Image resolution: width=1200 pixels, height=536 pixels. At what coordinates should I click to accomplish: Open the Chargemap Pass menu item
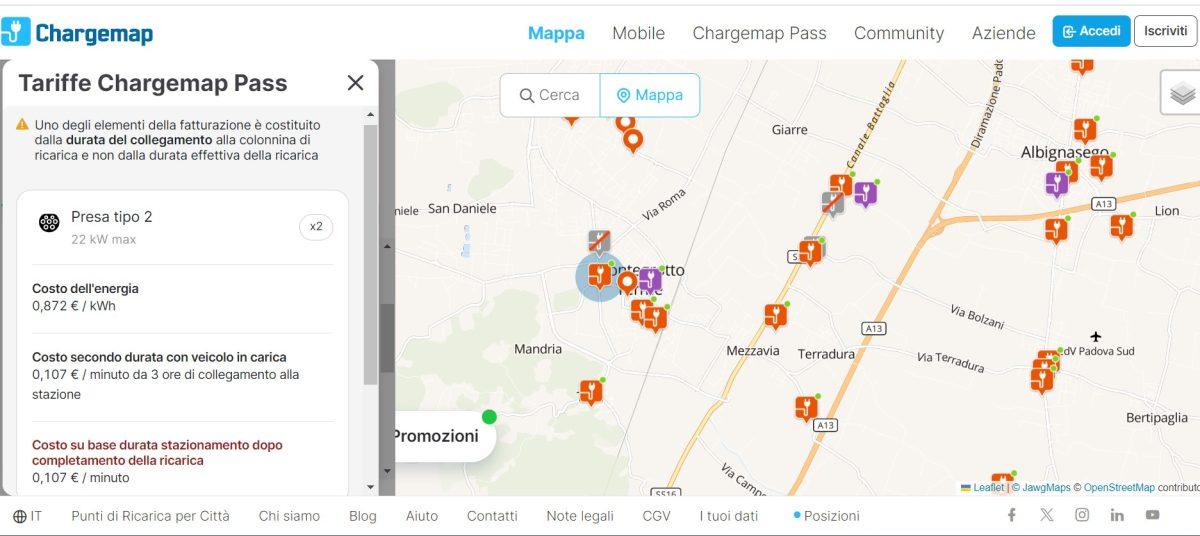(x=759, y=33)
